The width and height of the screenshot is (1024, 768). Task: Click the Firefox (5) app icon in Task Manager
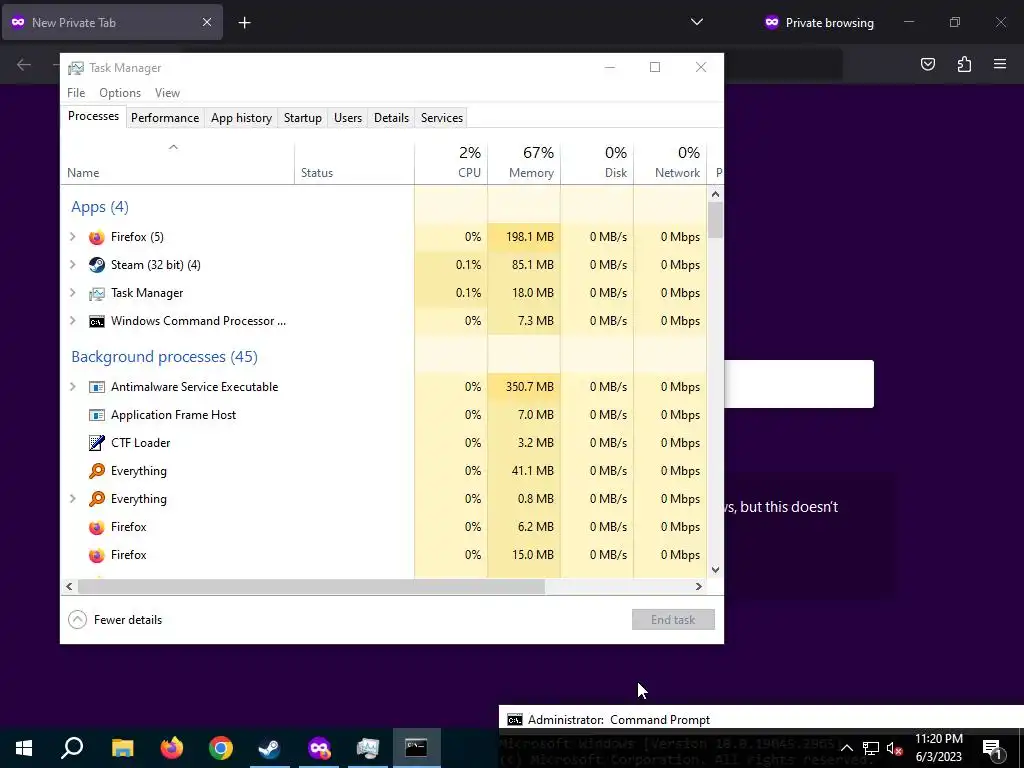coord(97,237)
